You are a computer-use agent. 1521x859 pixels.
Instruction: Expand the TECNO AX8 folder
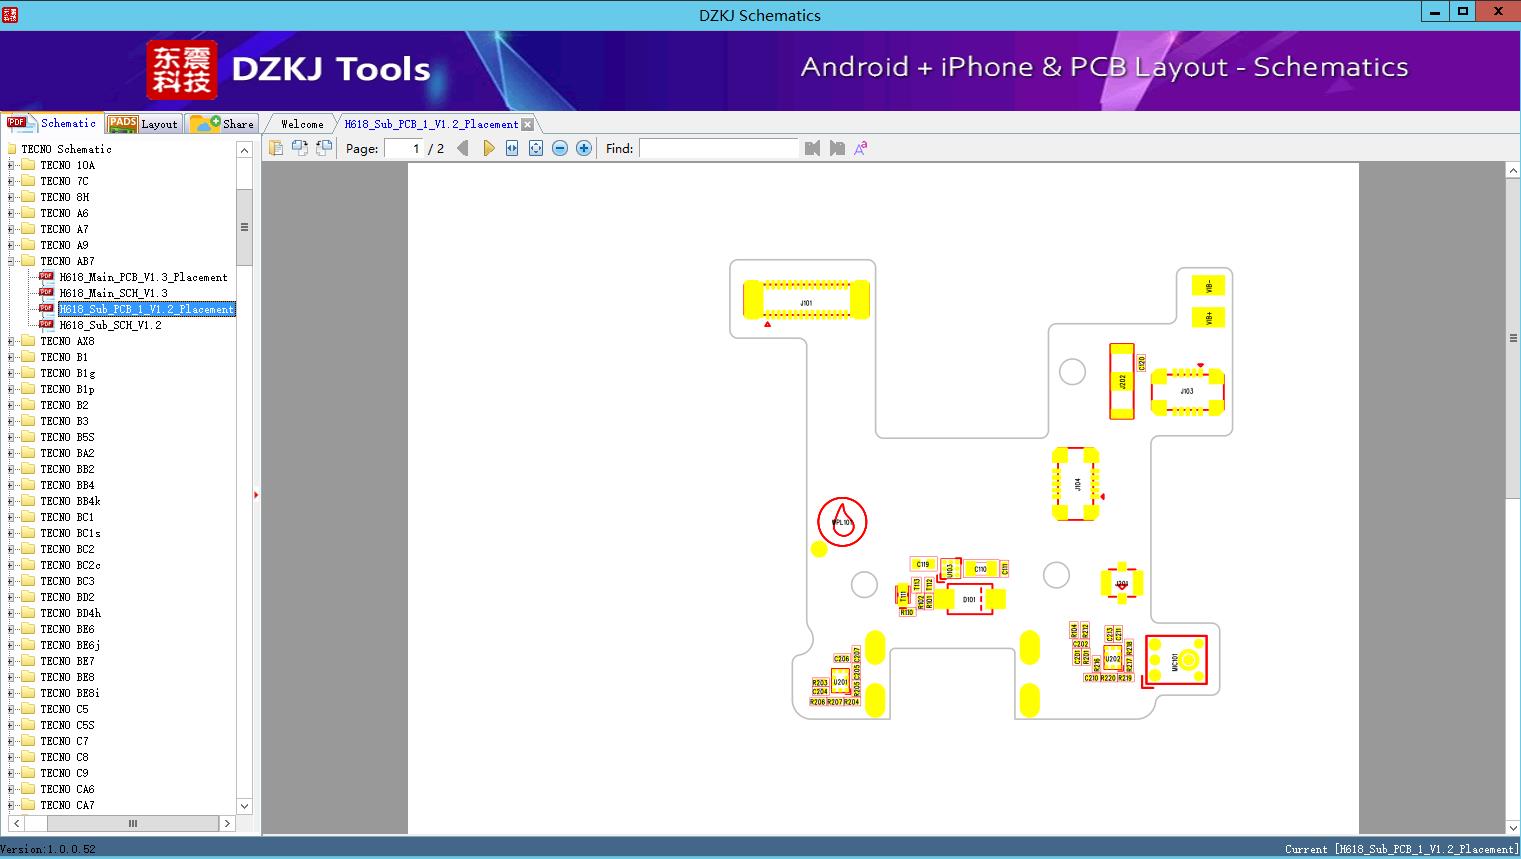tap(11, 341)
